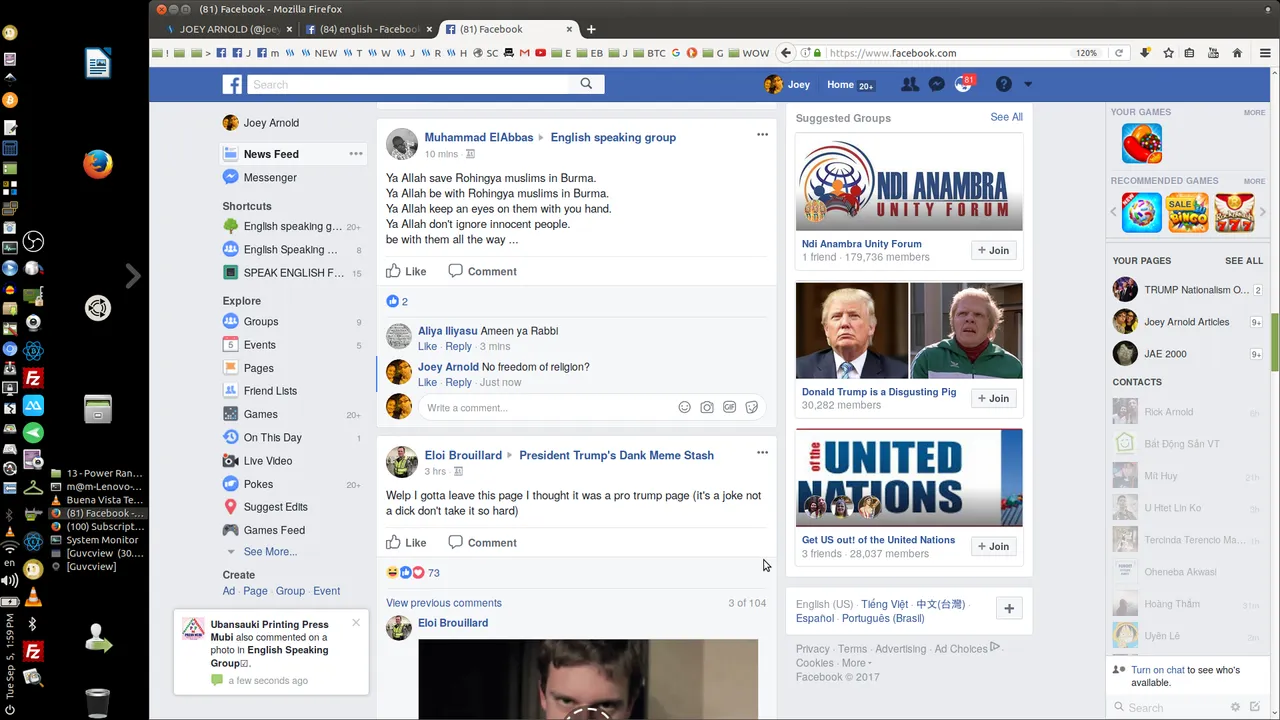The width and height of the screenshot is (1280, 720).
Task: Join Get US out of United Nations group
Action: (993, 546)
